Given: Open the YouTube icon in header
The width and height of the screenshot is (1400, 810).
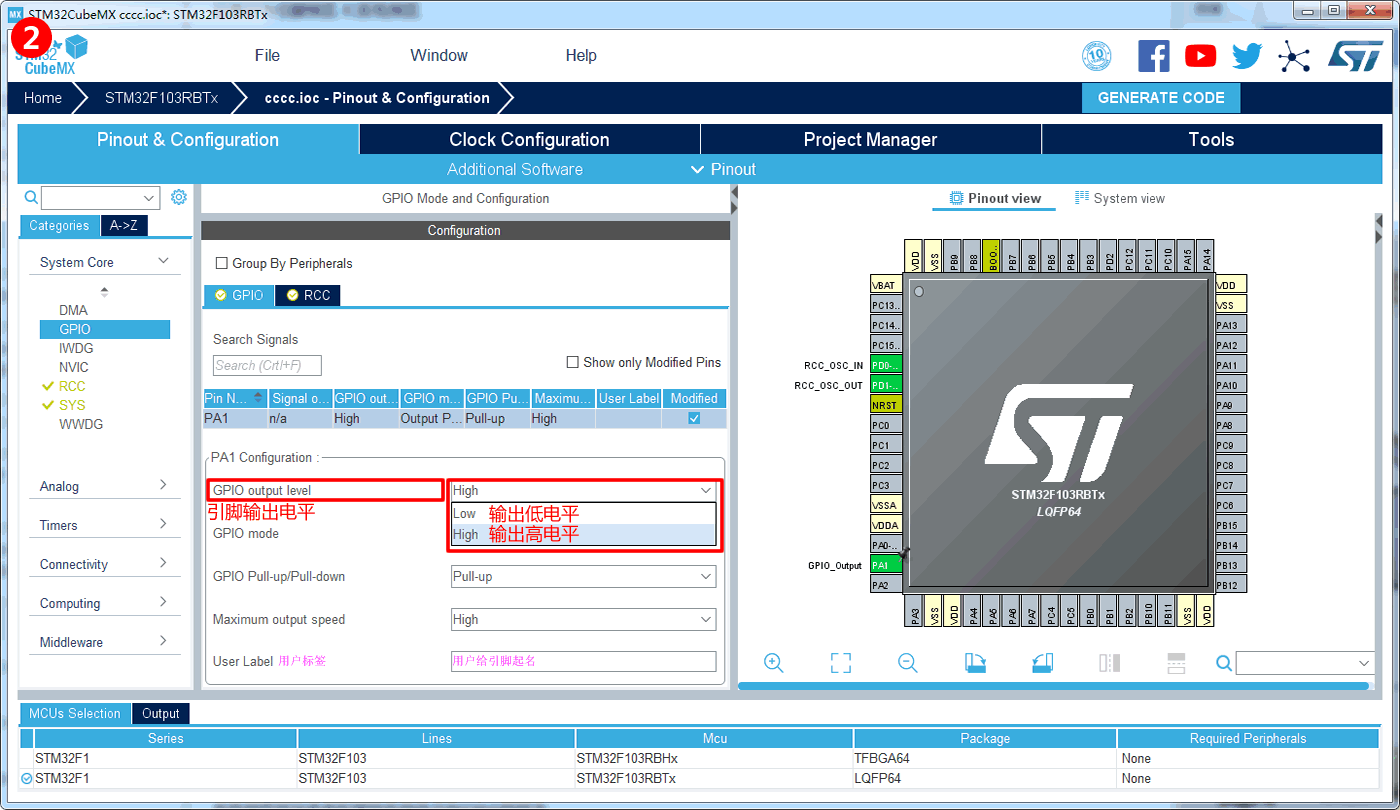Looking at the screenshot, I should point(1200,56).
